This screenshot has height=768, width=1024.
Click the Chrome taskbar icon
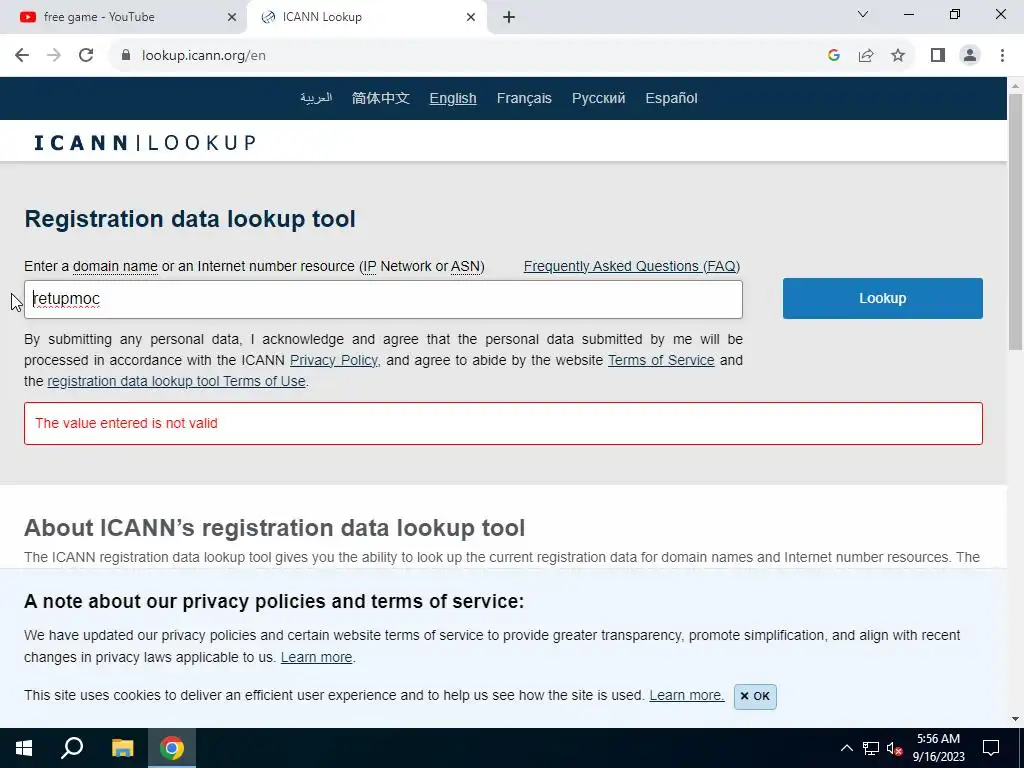pyautogui.click(x=172, y=748)
